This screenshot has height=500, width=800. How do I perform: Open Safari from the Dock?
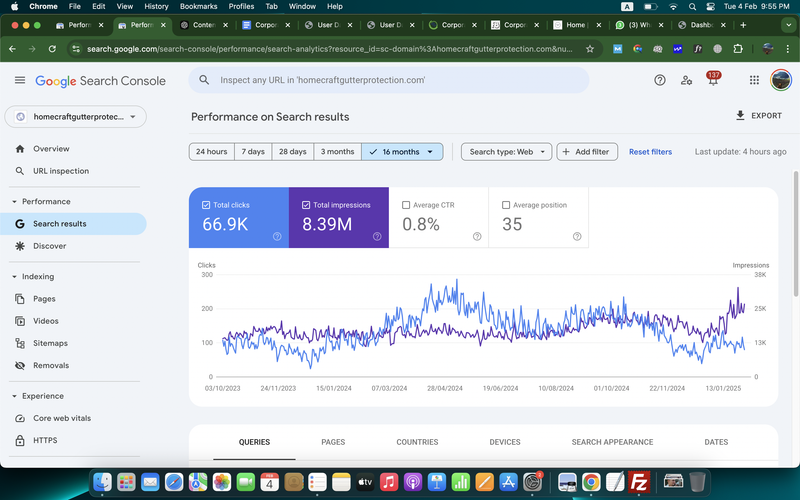(x=174, y=481)
